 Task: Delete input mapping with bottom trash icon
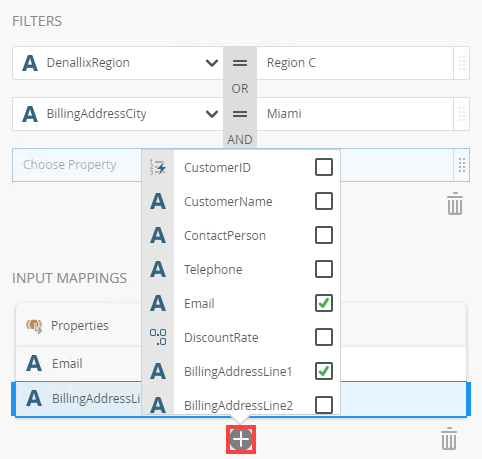[449, 438]
